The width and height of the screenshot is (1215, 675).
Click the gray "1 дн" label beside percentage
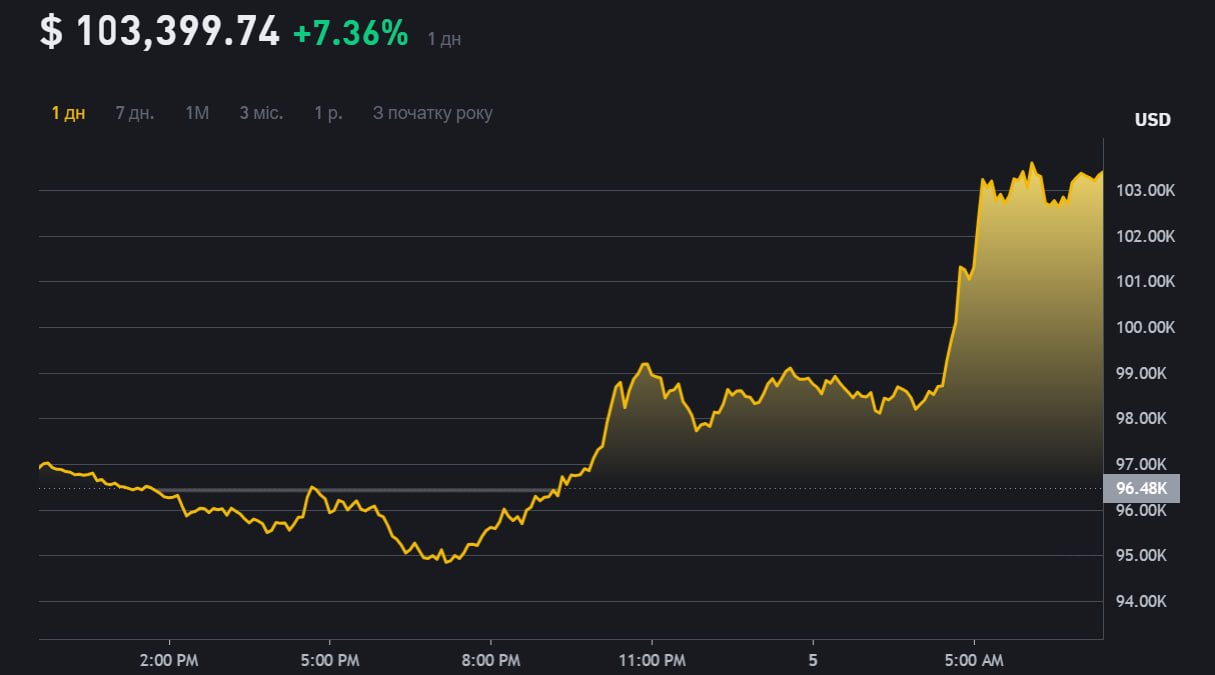[x=444, y=39]
